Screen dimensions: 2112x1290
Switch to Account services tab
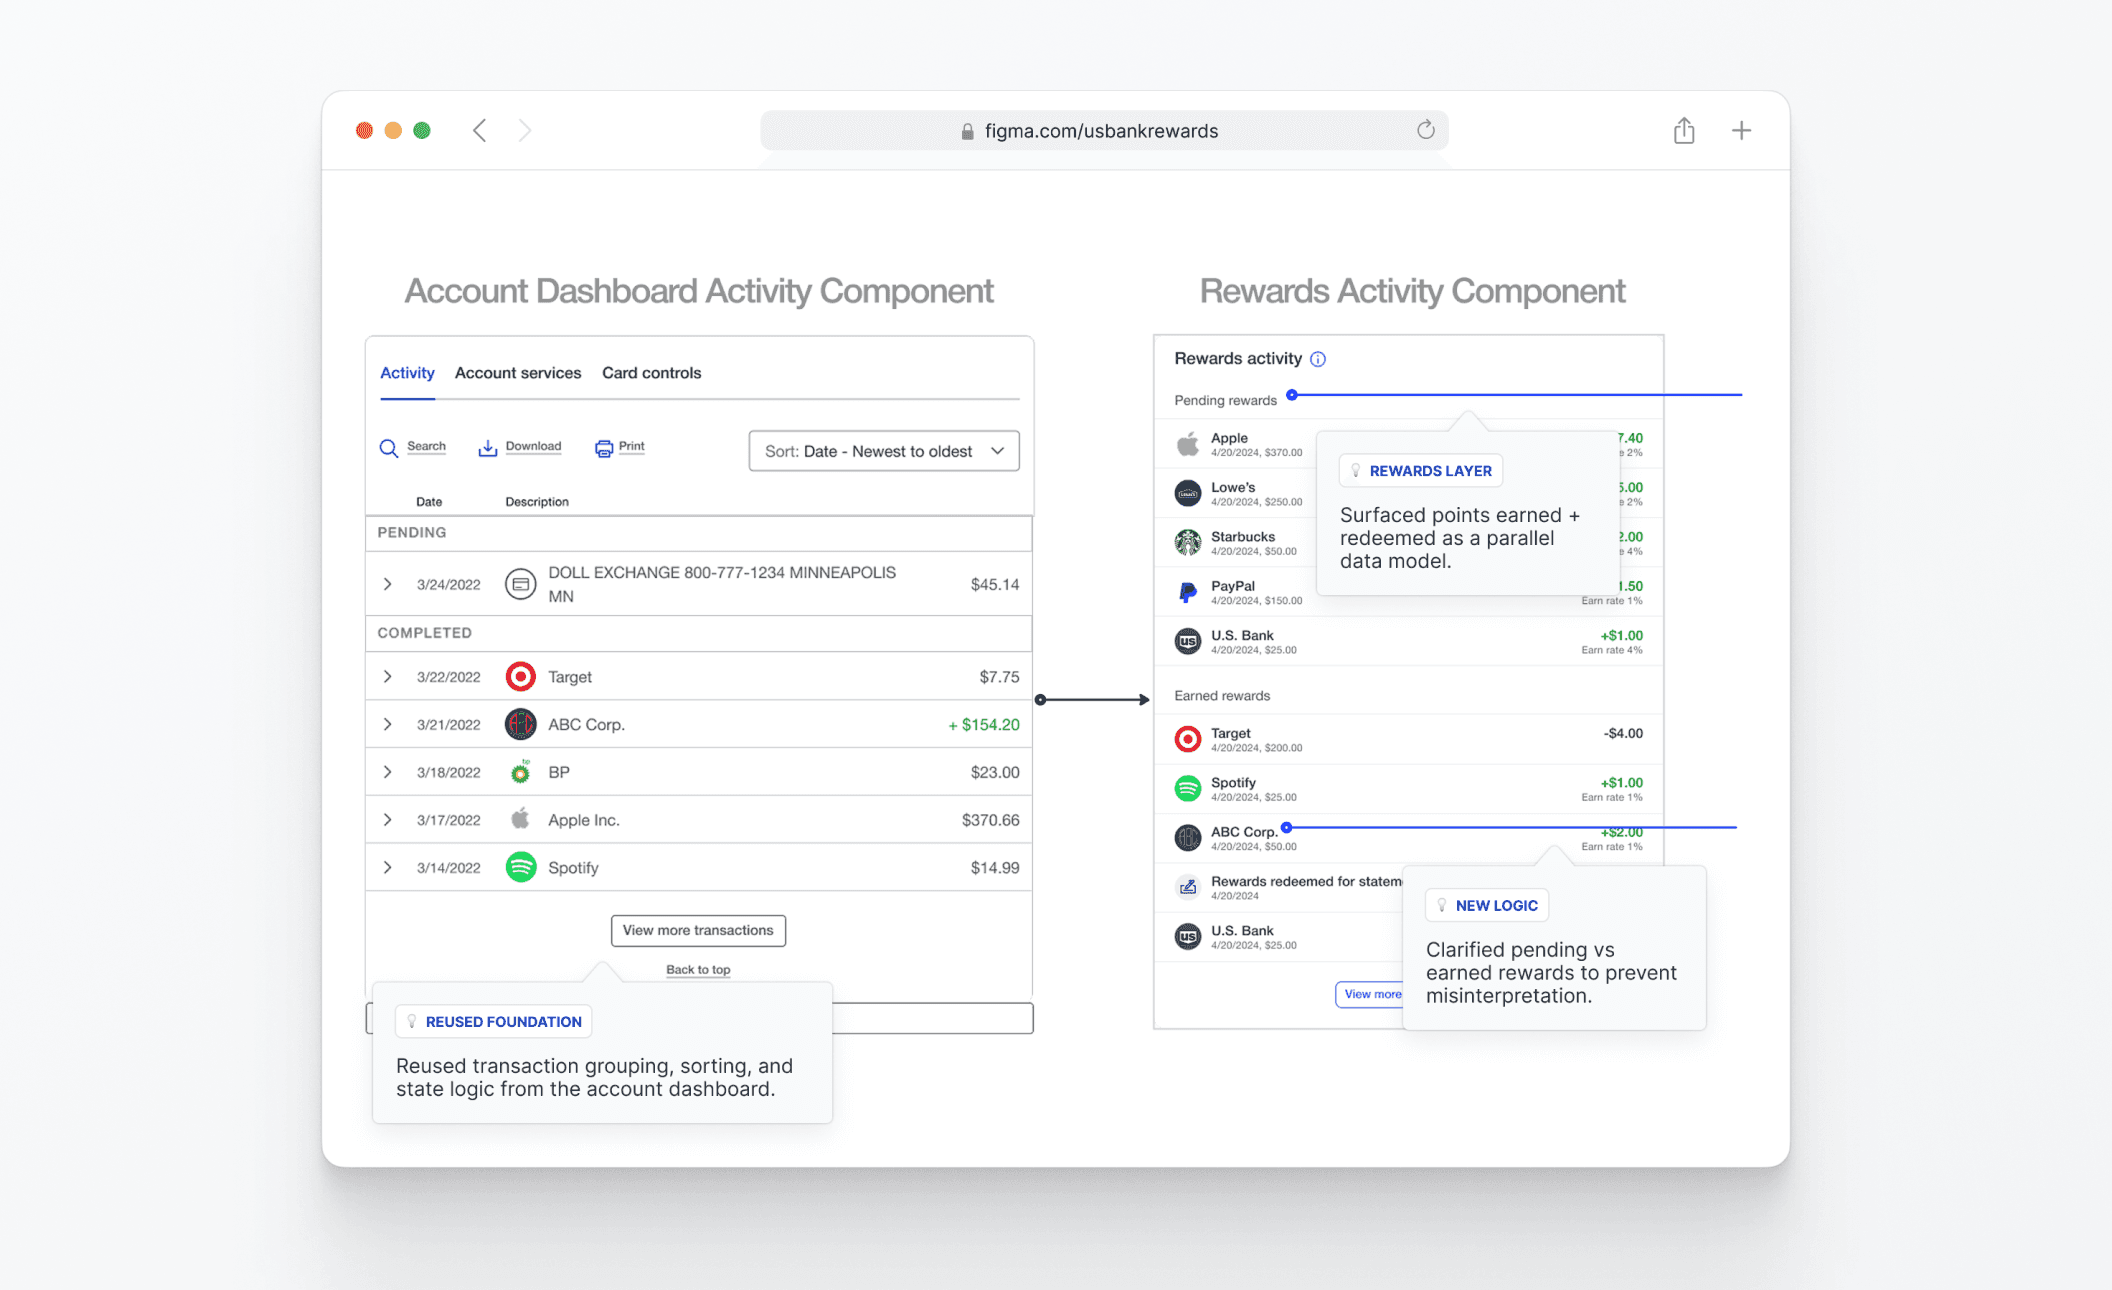[518, 373]
